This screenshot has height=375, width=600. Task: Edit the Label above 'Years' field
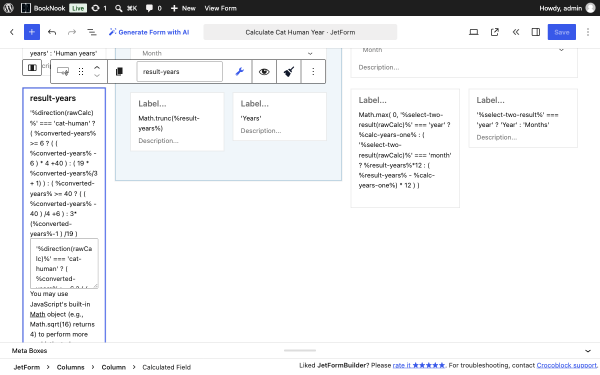254,104
